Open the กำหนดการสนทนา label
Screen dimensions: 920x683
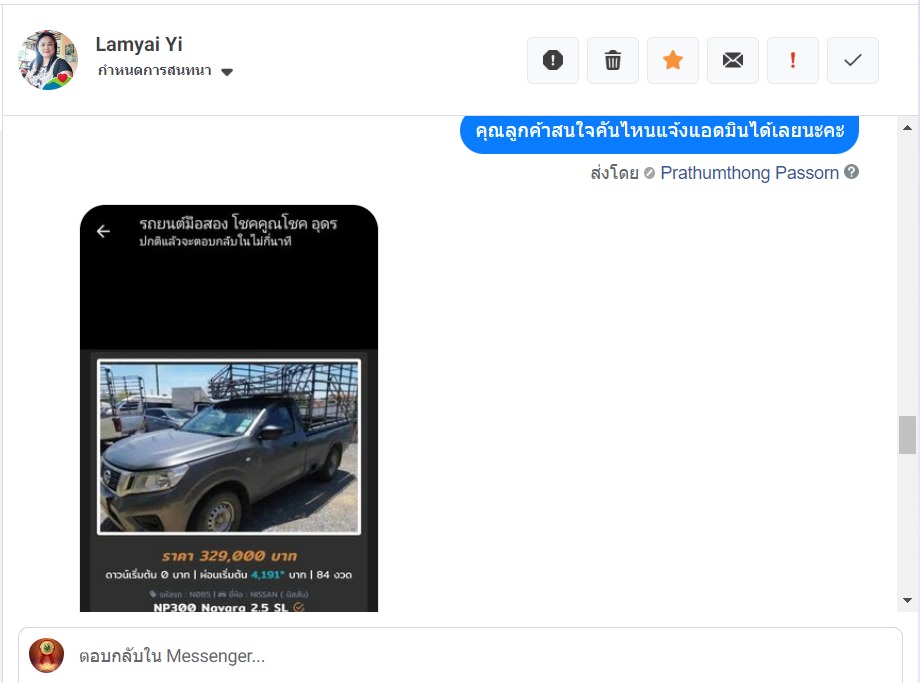click(x=154, y=71)
